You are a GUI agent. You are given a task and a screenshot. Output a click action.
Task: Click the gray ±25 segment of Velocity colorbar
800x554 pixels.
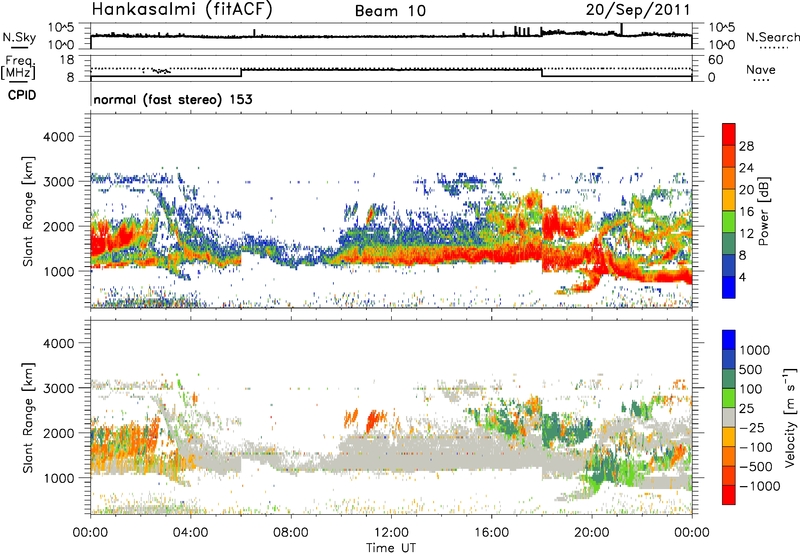pyautogui.click(x=729, y=417)
